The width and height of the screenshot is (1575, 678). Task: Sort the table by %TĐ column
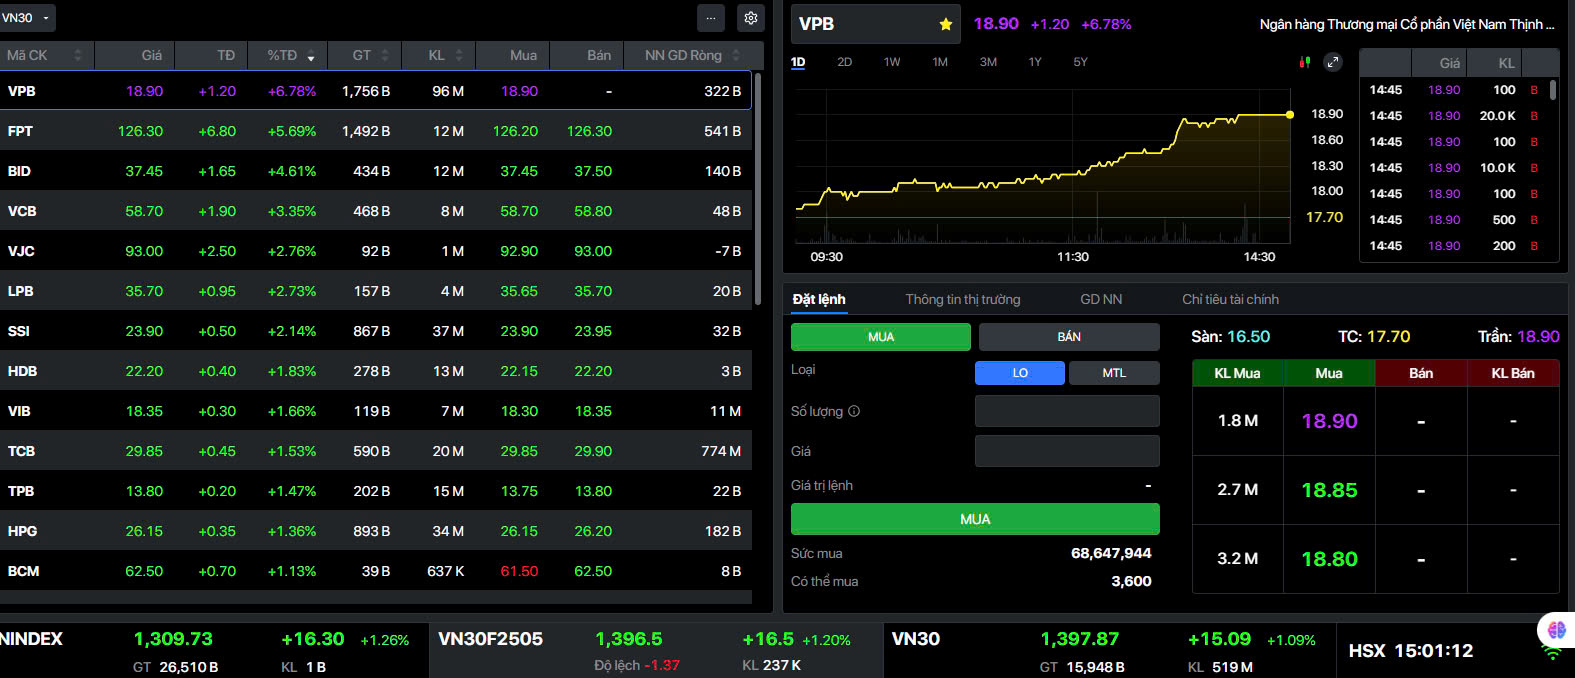pyautogui.click(x=290, y=55)
